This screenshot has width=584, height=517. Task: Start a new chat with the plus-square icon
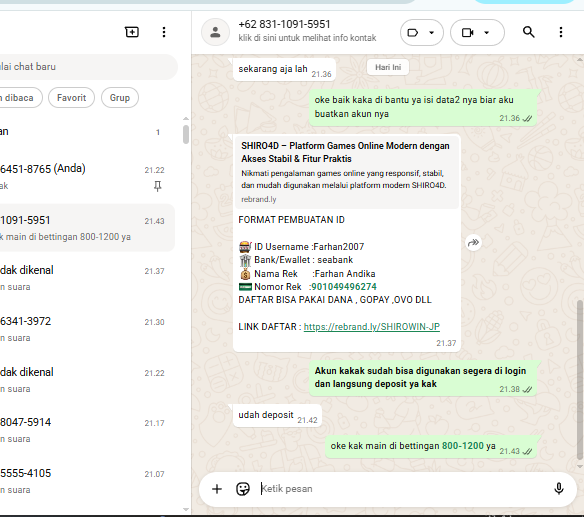point(132,32)
